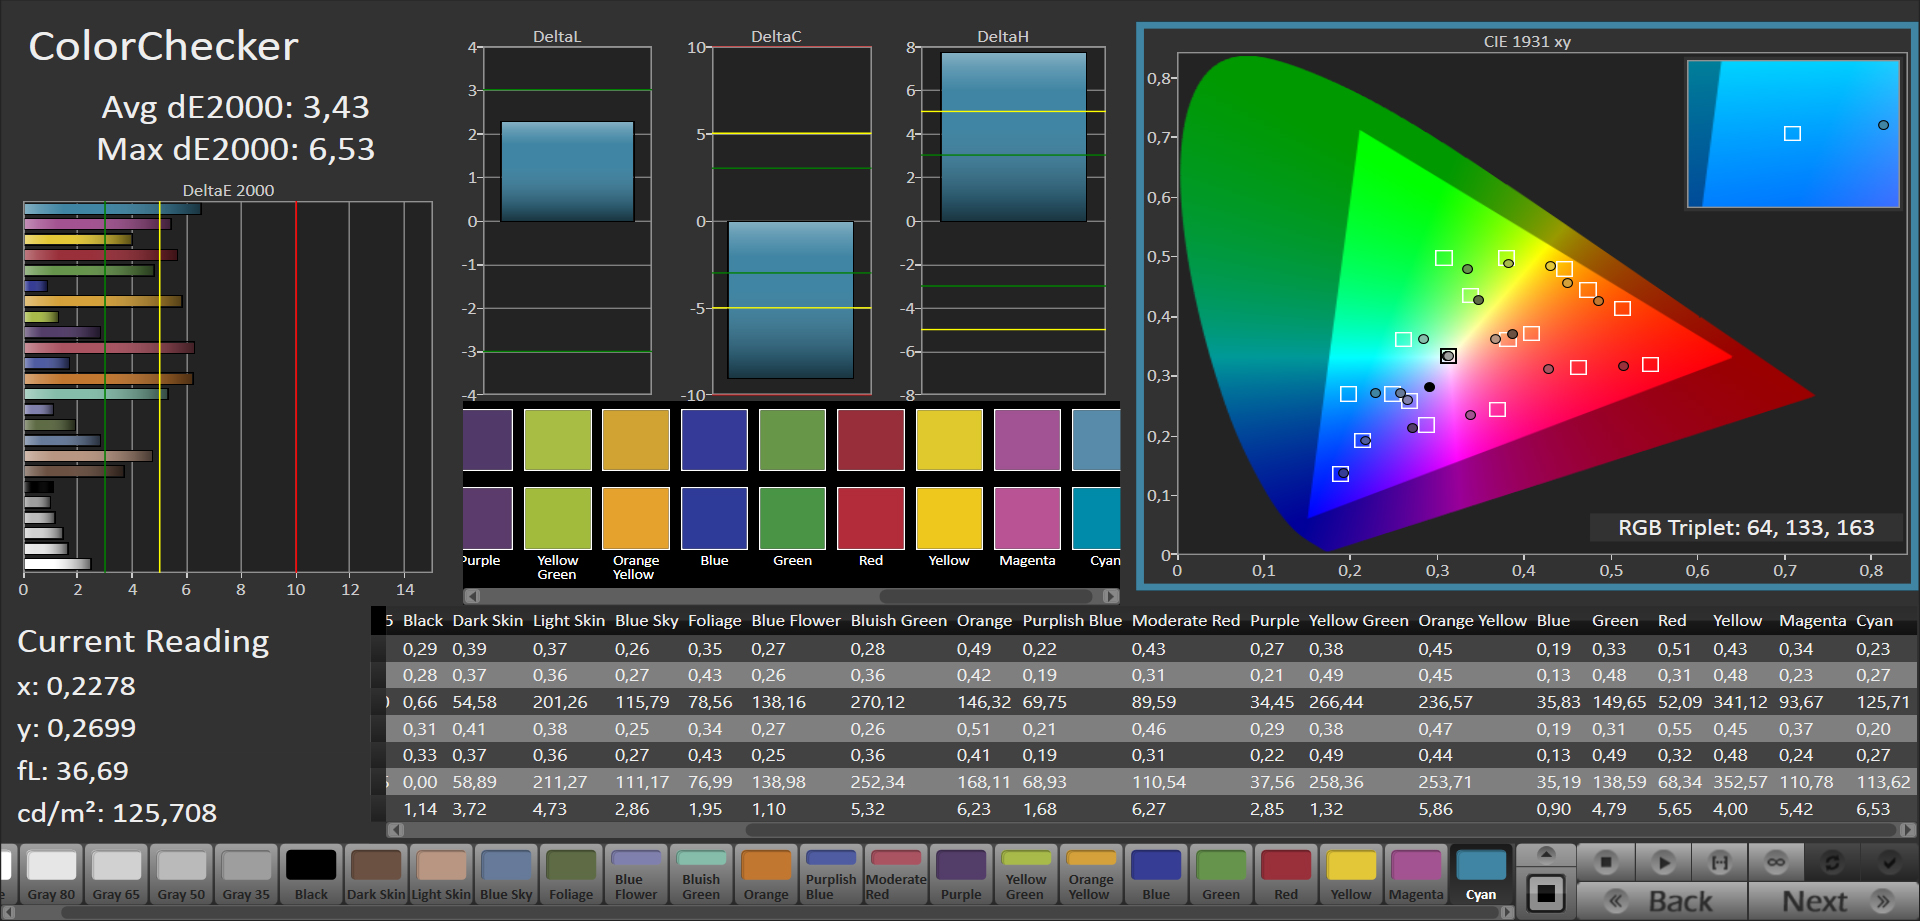Click the Cyan column header in table
1920x921 pixels.
click(x=1874, y=620)
